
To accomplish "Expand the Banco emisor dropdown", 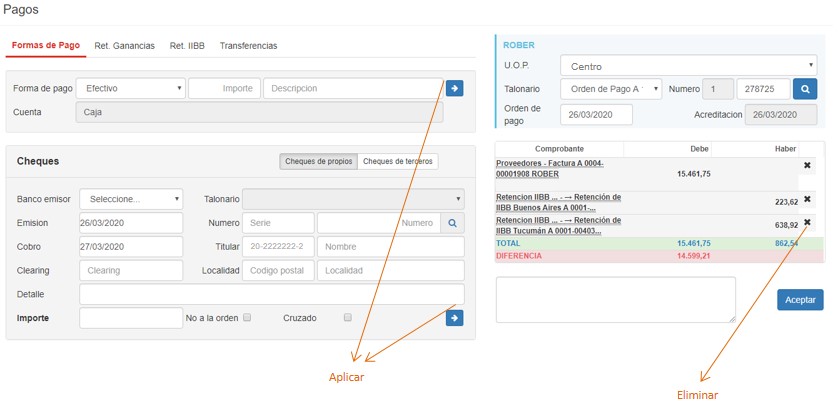I will pyautogui.click(x=130, y=199).
